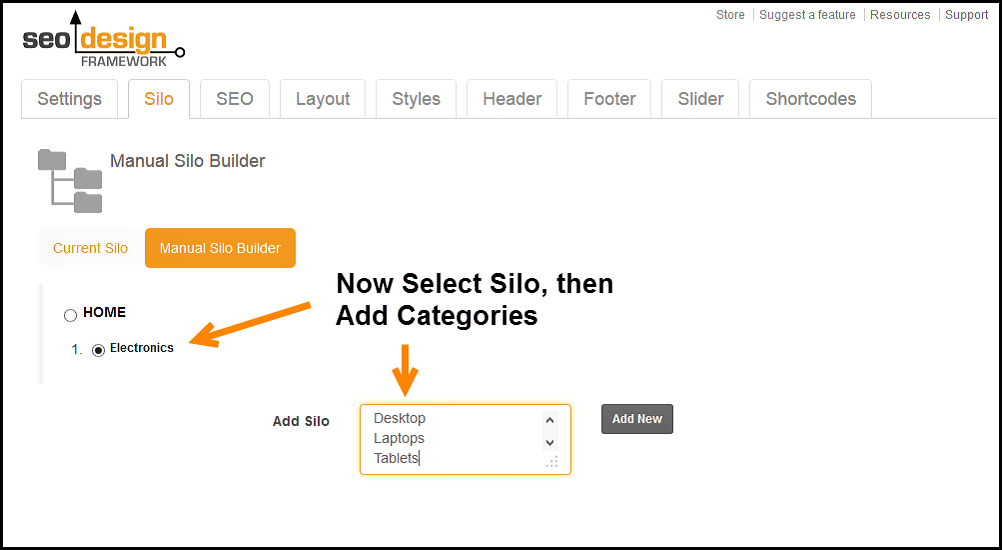Open the Header tab

(x=512, y=99)
